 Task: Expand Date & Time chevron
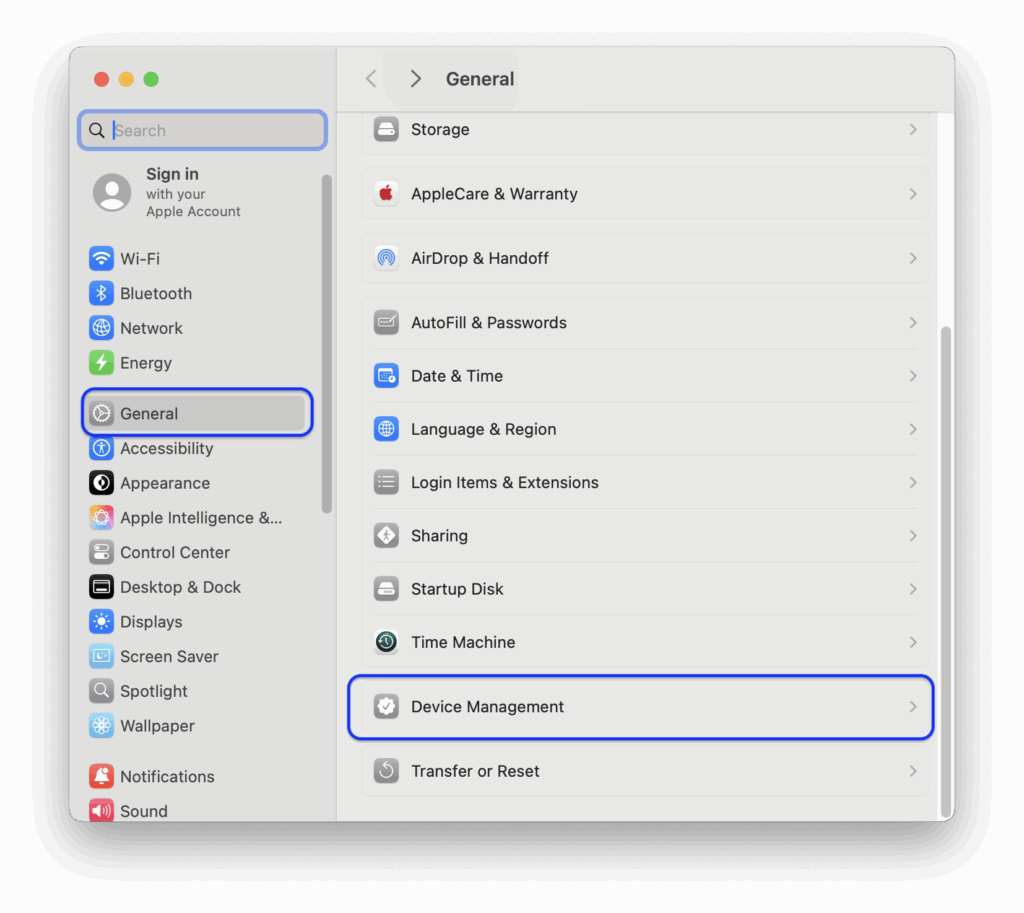click(x=913, y=376)
